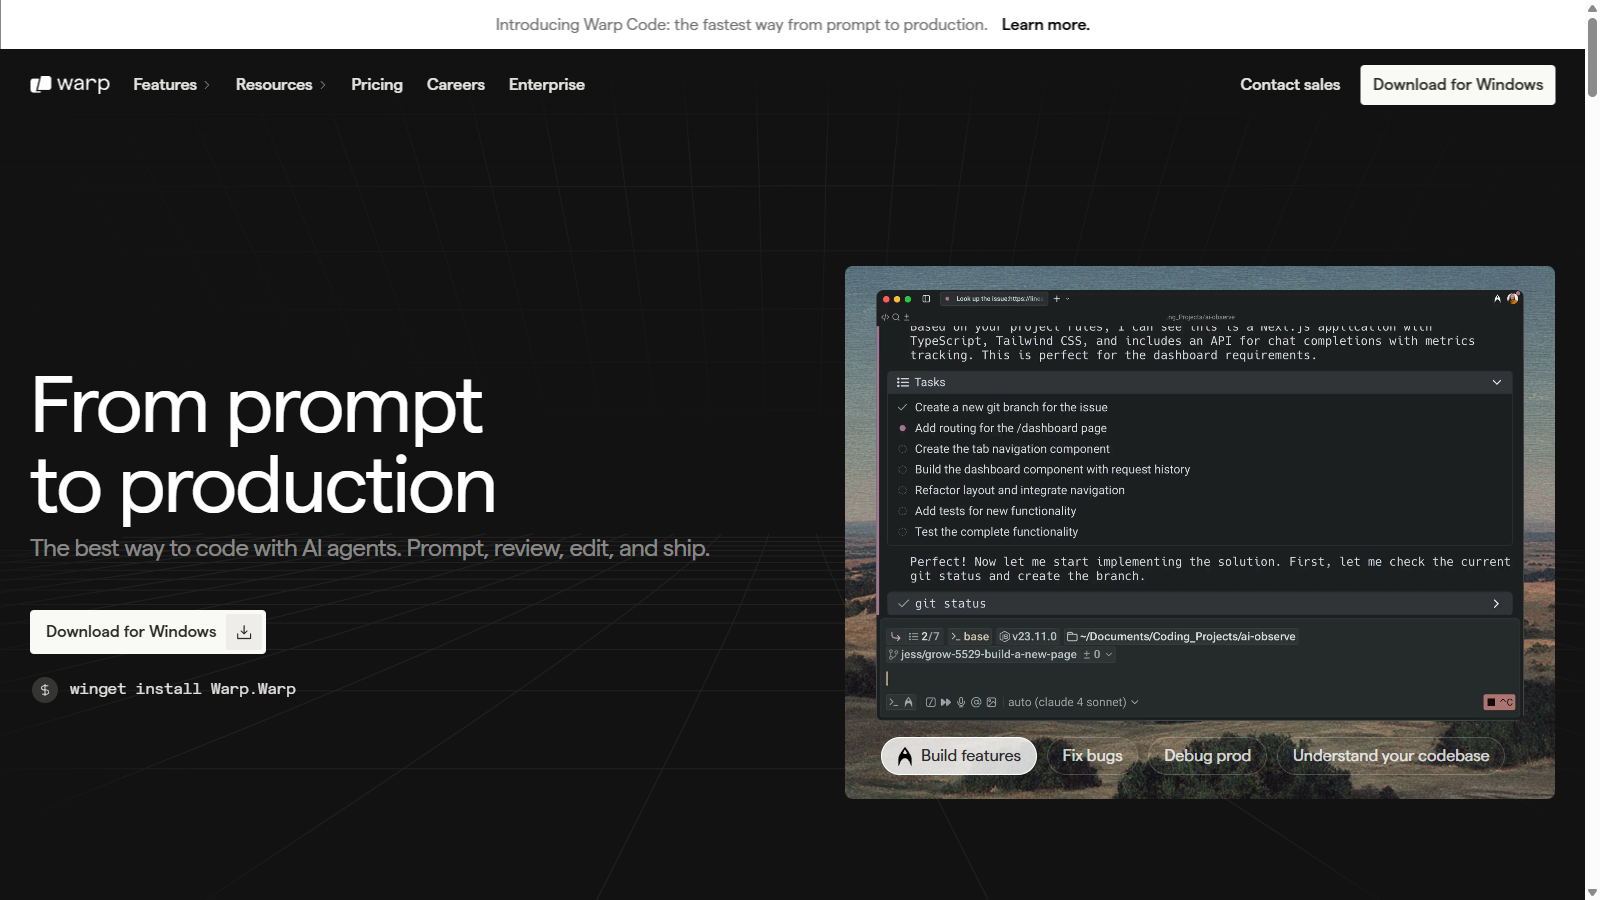The height and width of the screenshot is (900, 1600).
Task: Check the 'Add tests for new functionality' task
Action: point(903,511)
